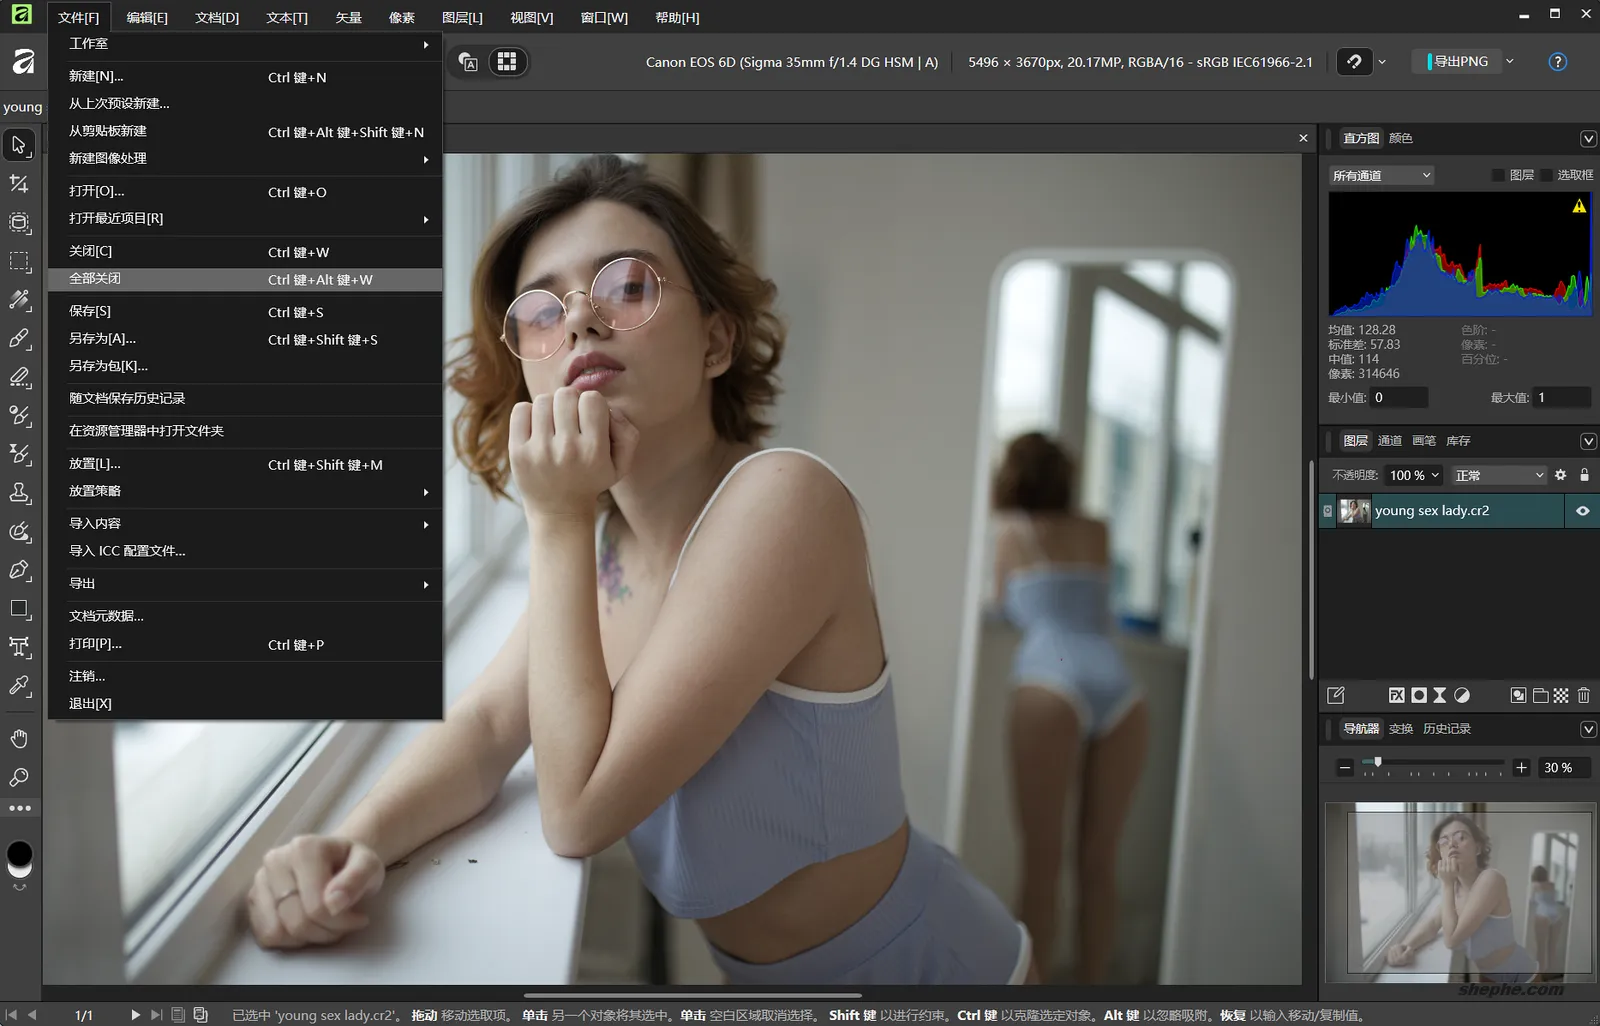
Task: Select the Hand (view) tool
Action: coord(19,739)
